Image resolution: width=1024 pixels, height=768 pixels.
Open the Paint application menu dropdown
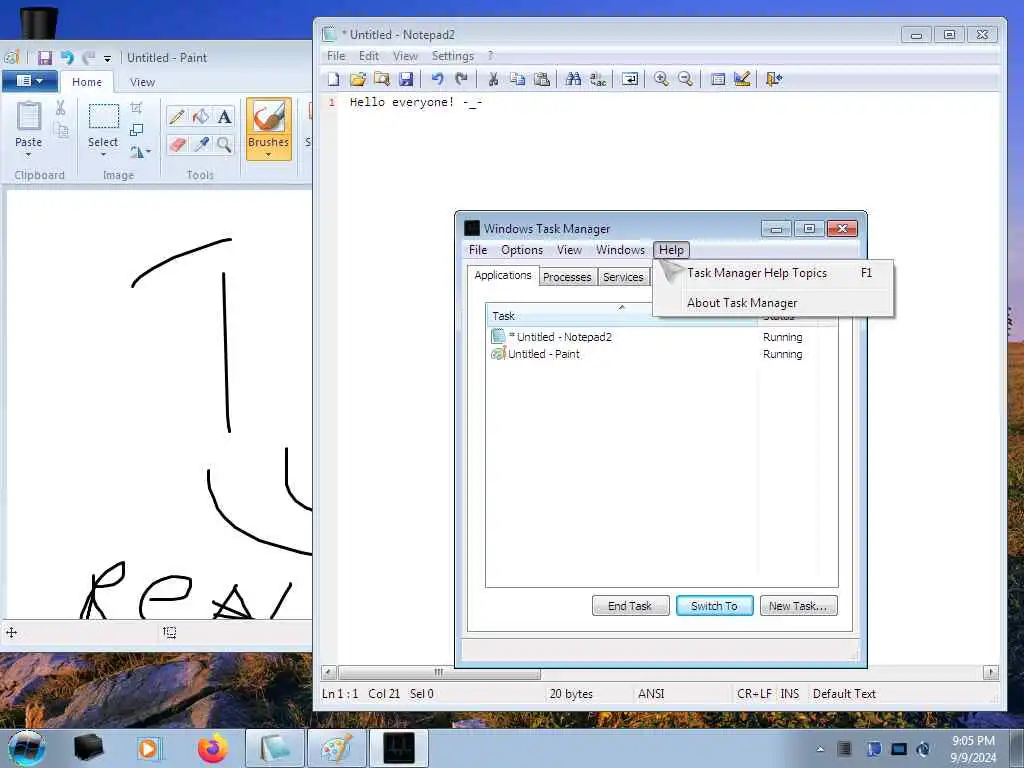[29, 80]
